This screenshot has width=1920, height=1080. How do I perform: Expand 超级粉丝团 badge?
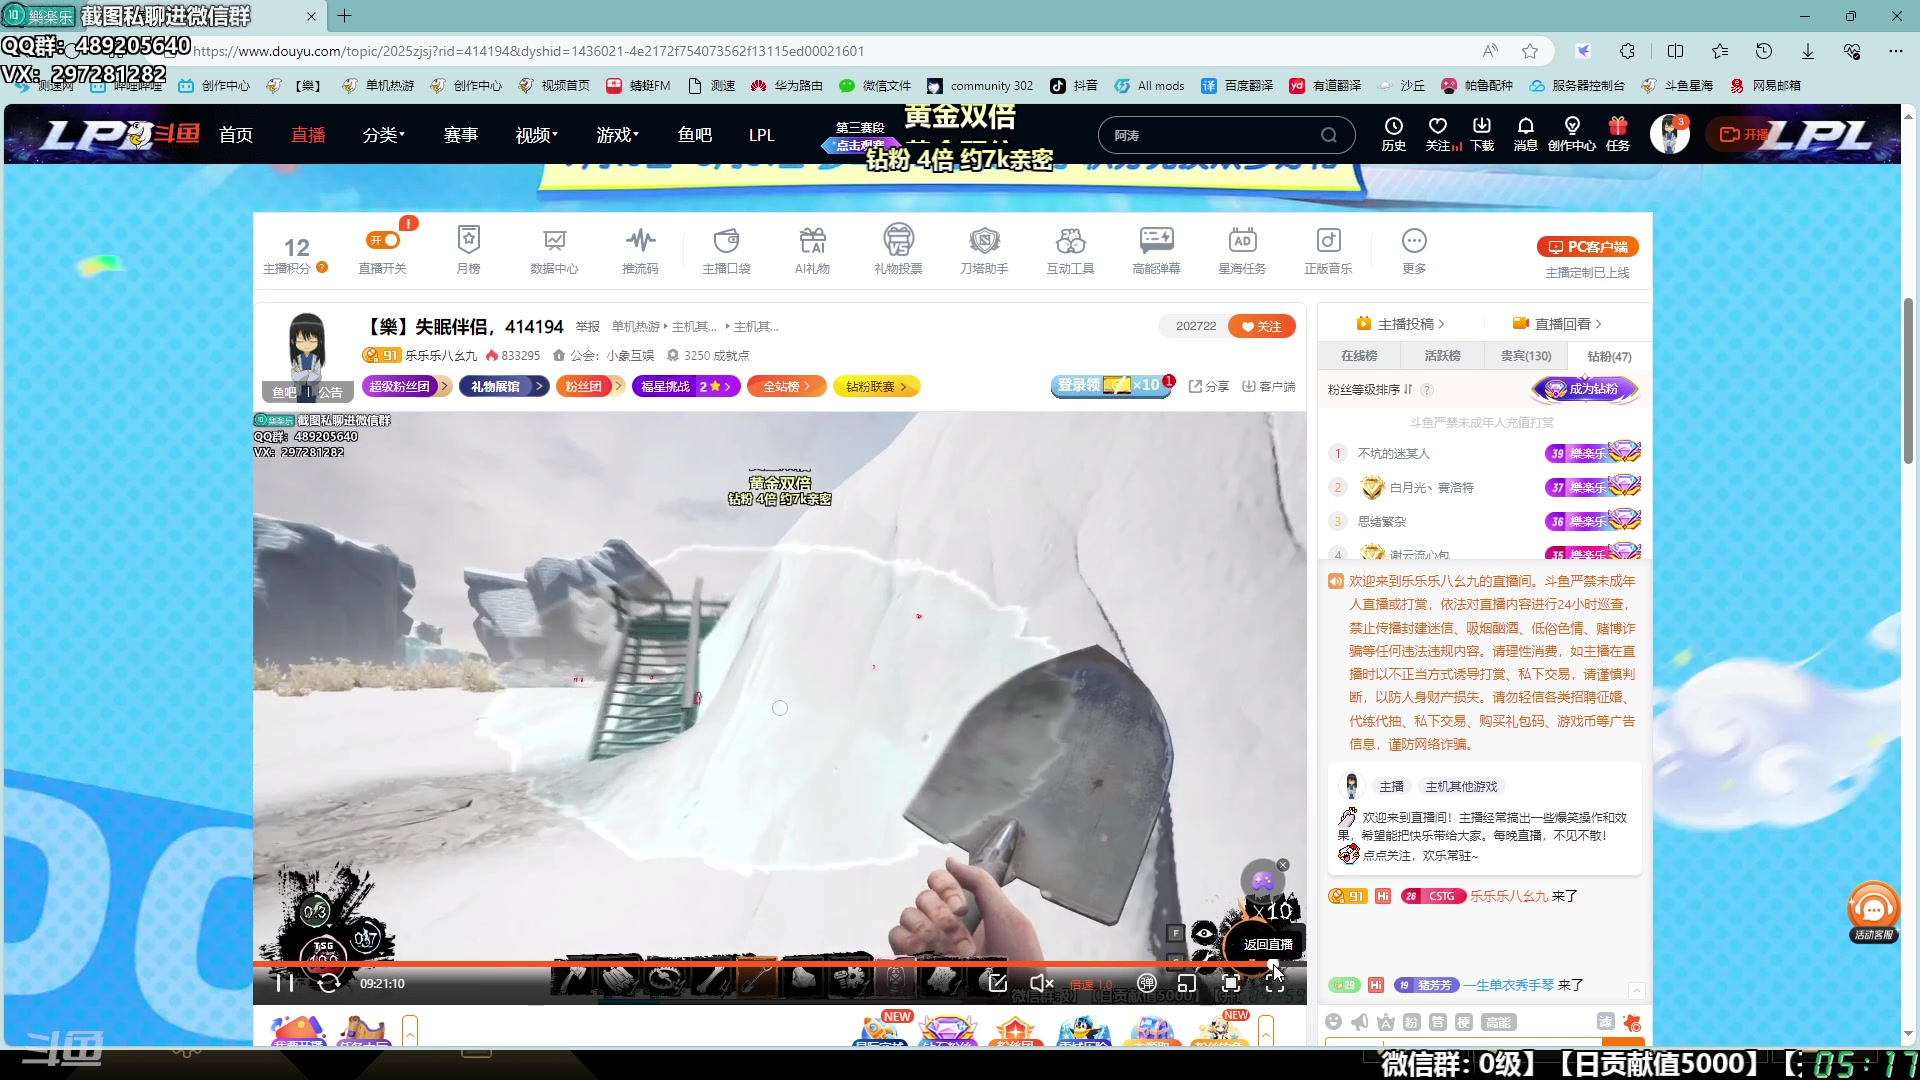407,386
